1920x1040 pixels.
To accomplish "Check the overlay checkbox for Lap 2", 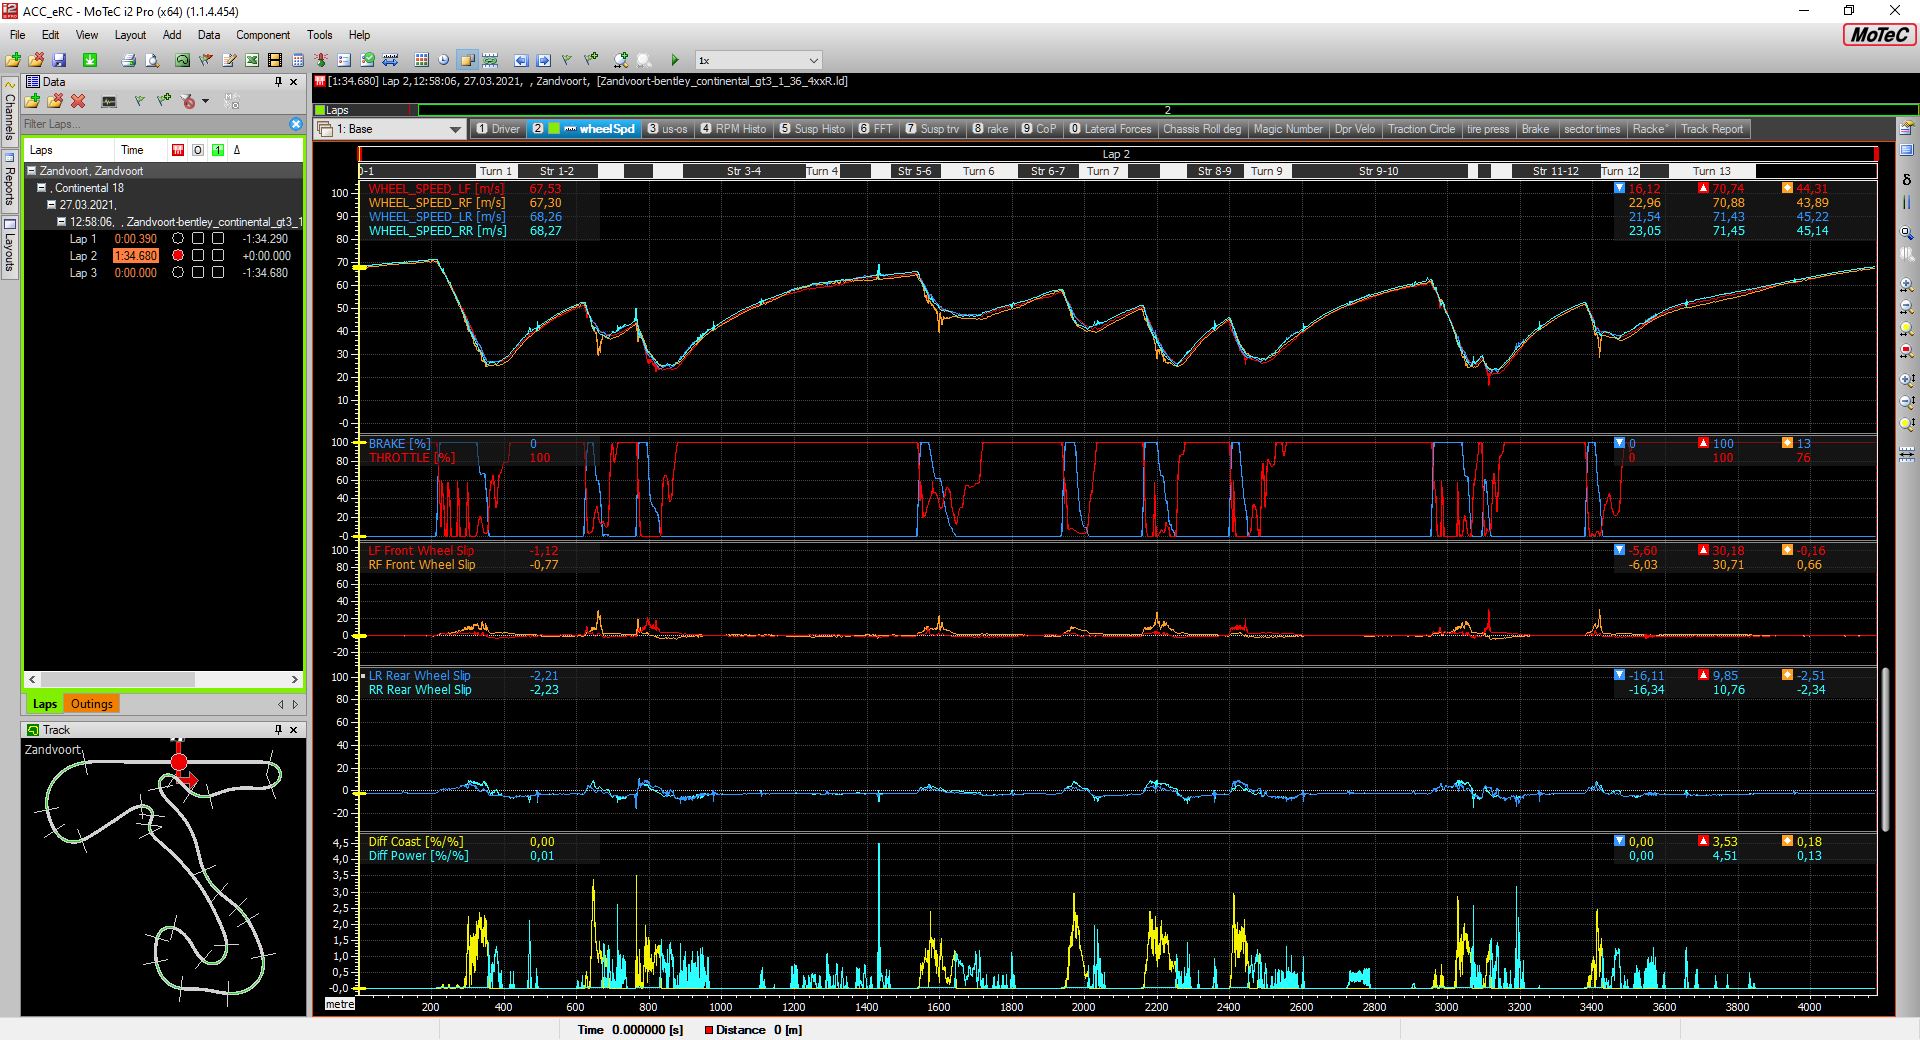I will (198, 256).
